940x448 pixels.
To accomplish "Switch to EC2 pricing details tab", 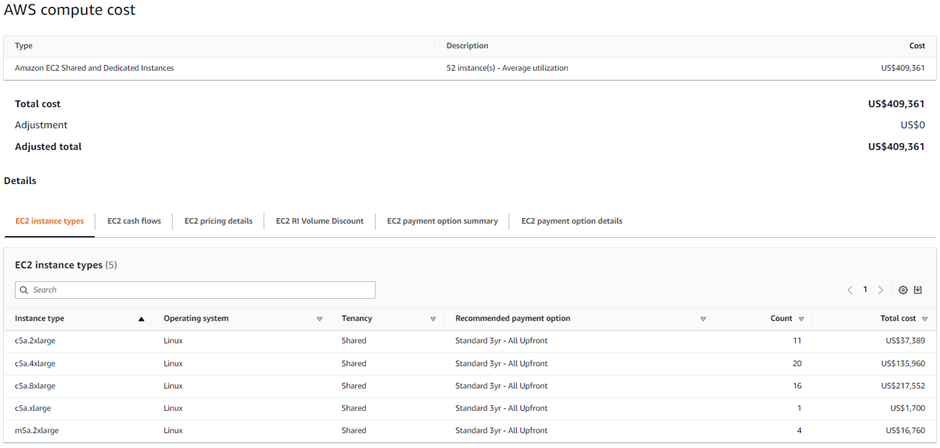I will 218,221.
